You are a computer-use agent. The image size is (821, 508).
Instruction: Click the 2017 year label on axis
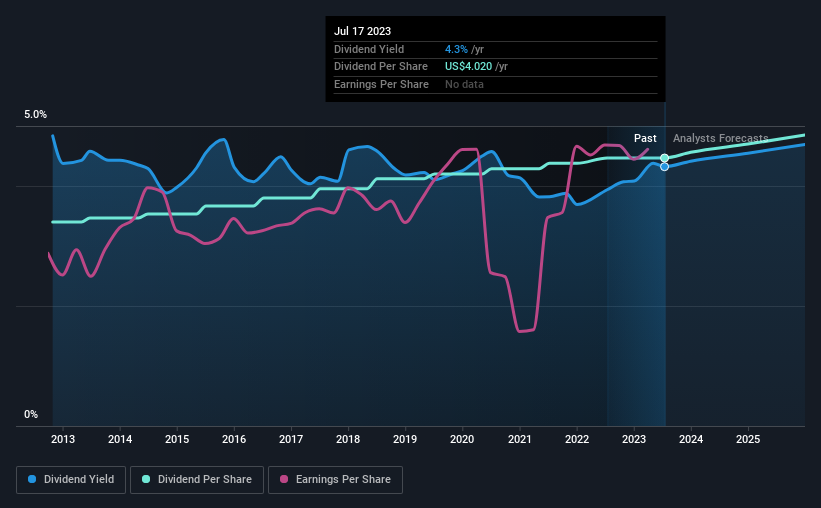point(291,439)
